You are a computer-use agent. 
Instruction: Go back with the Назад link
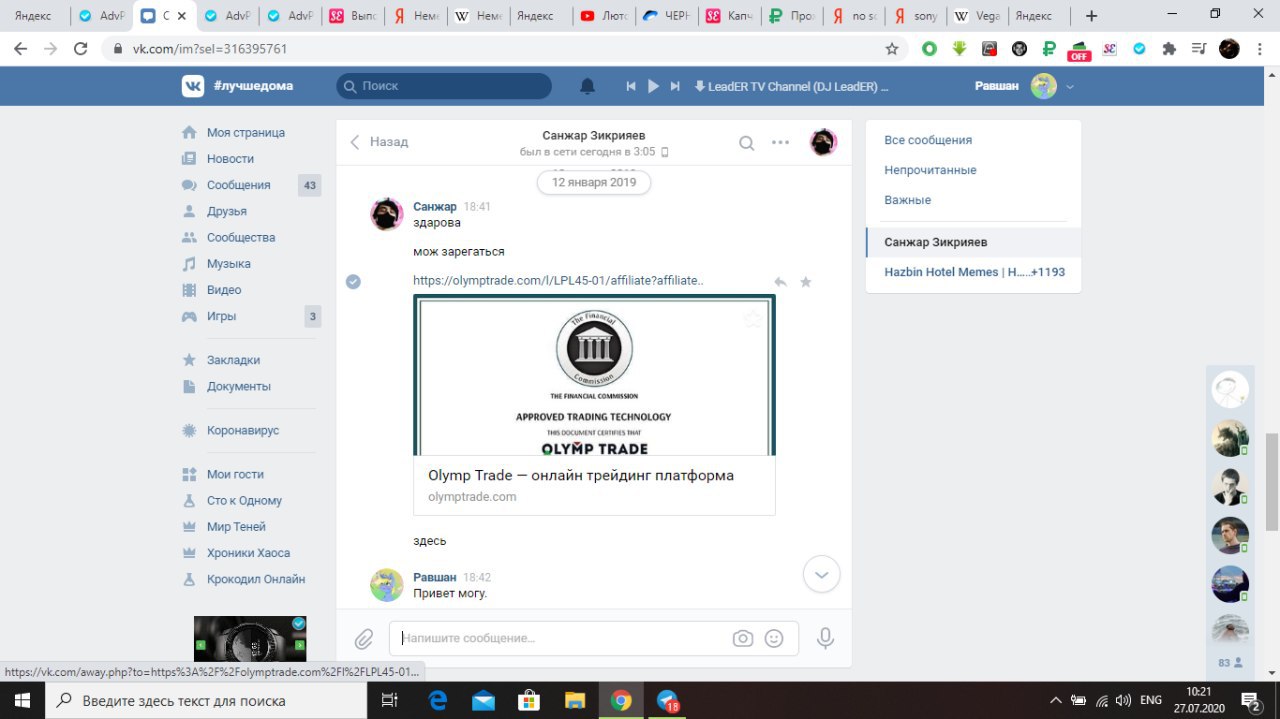pos(379,142)
